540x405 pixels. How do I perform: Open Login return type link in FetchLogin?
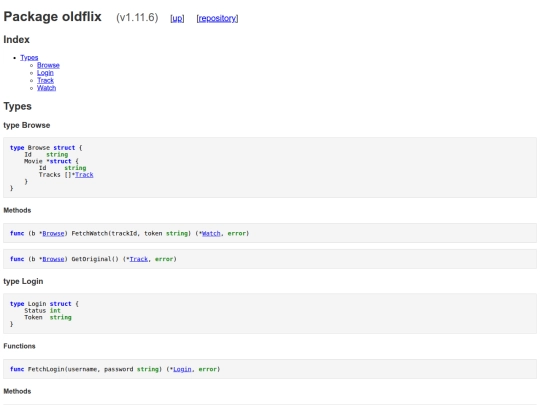[x=182, y=369]
